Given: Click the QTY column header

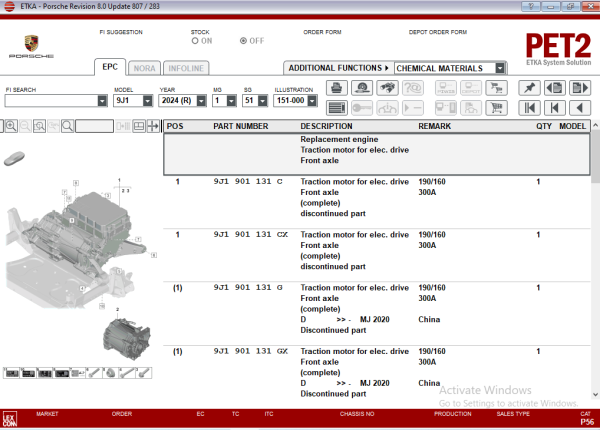Looking at the screenshot, I should point(544,126).
